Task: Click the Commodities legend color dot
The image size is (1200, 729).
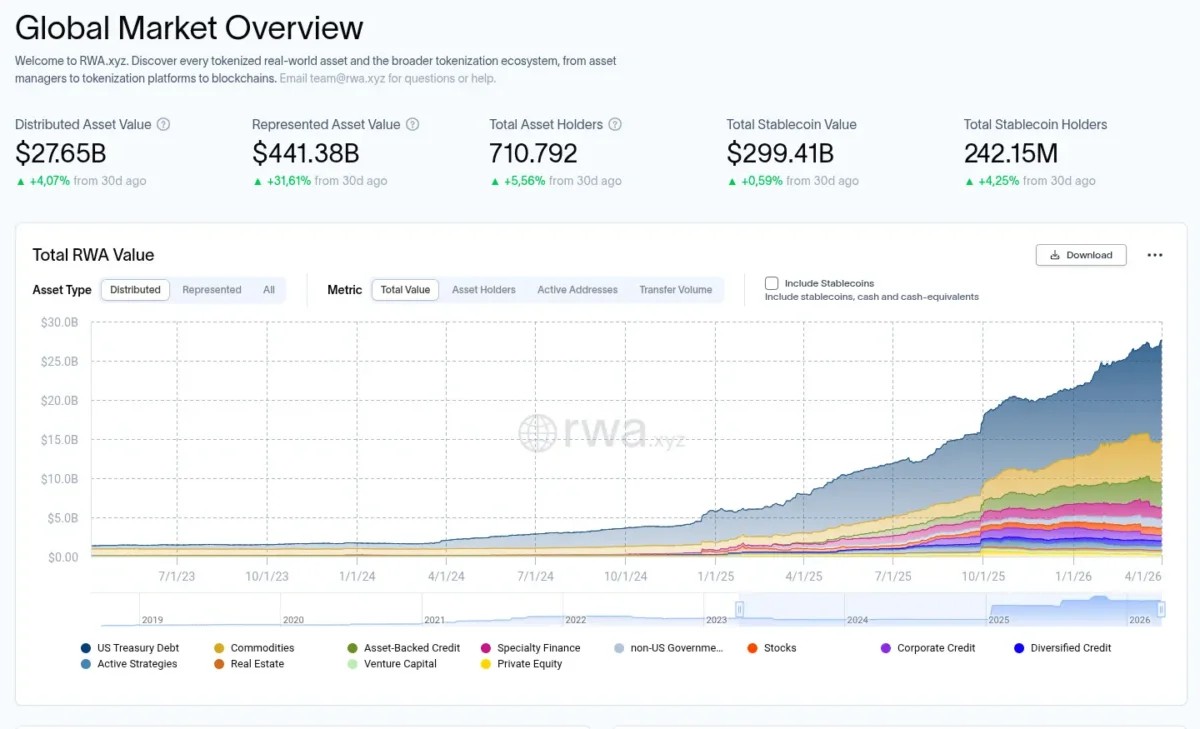Action: [219, 648]
